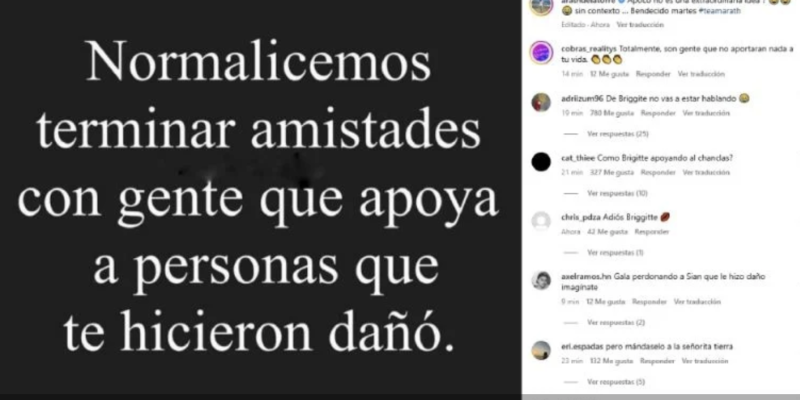Open adriizum96 profile avatar
800x400 pixels.
(x=541, y=102)
